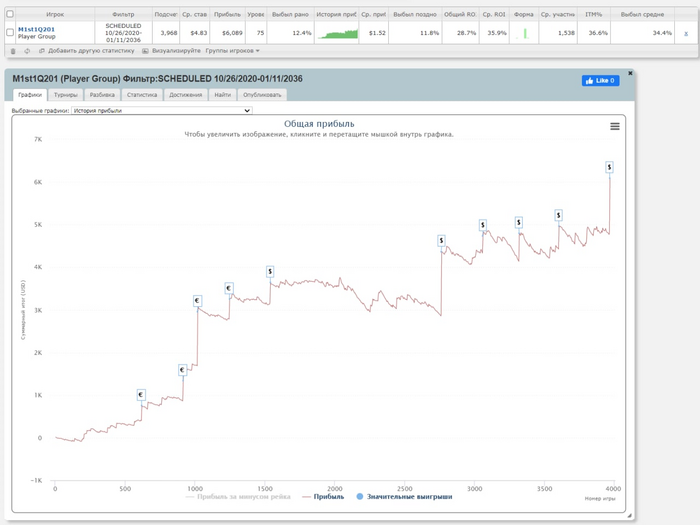The height and width of the screenshot is (525, 700).
Task: Click the euro win marker just below 1K profit
Action: pos(141,395)
